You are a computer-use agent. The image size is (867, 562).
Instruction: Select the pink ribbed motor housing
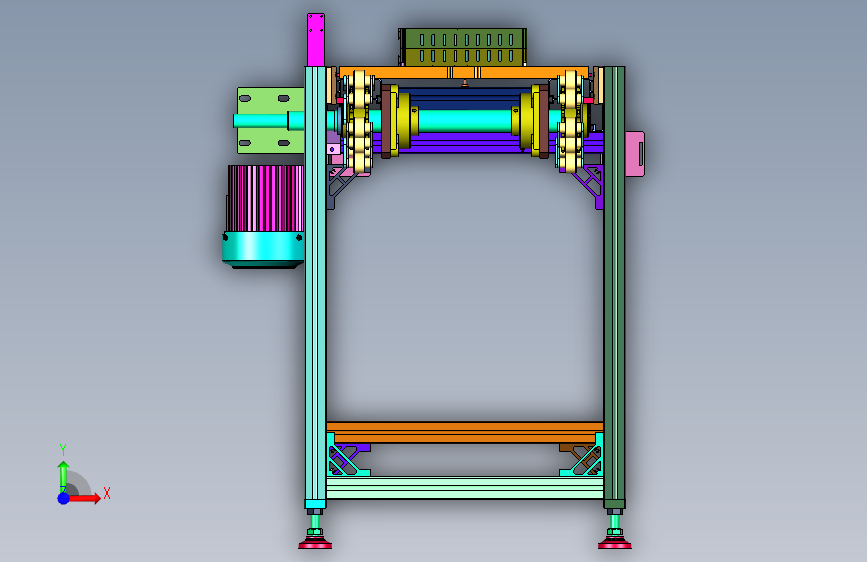[x=266, y=198]
